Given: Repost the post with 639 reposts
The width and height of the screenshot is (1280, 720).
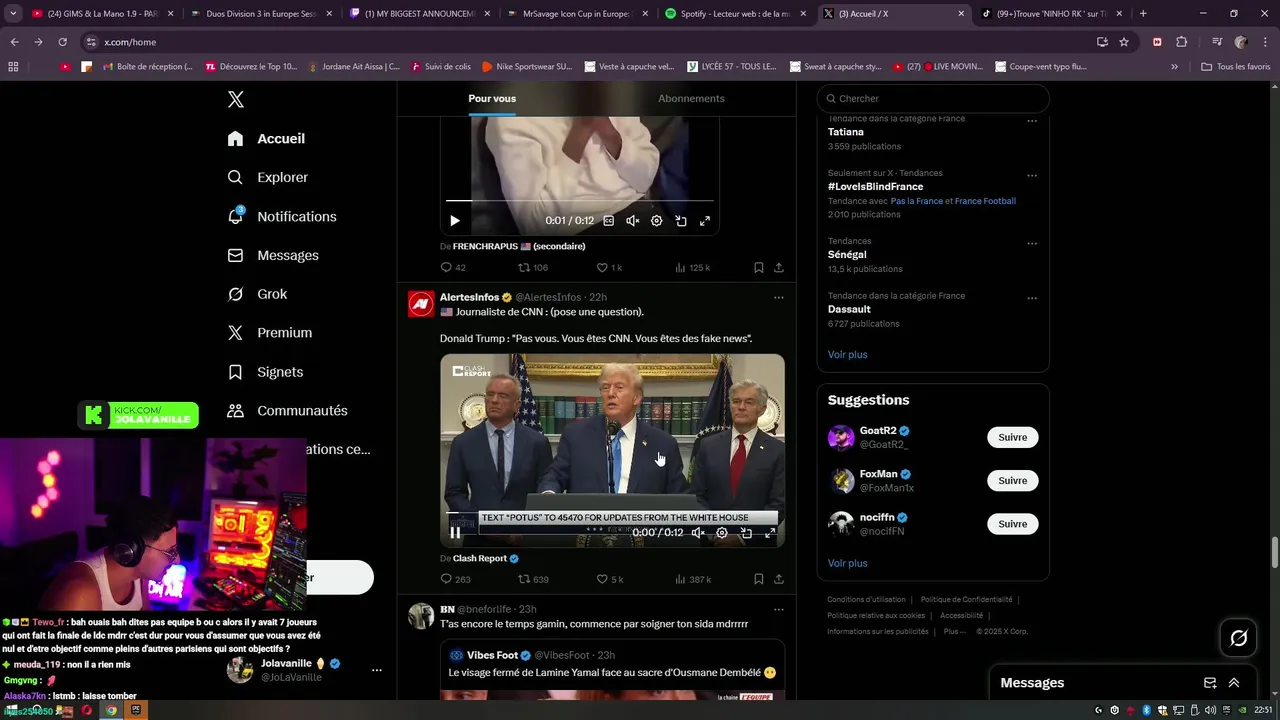Looking at the screenshot, I should [x=533, y=579].
